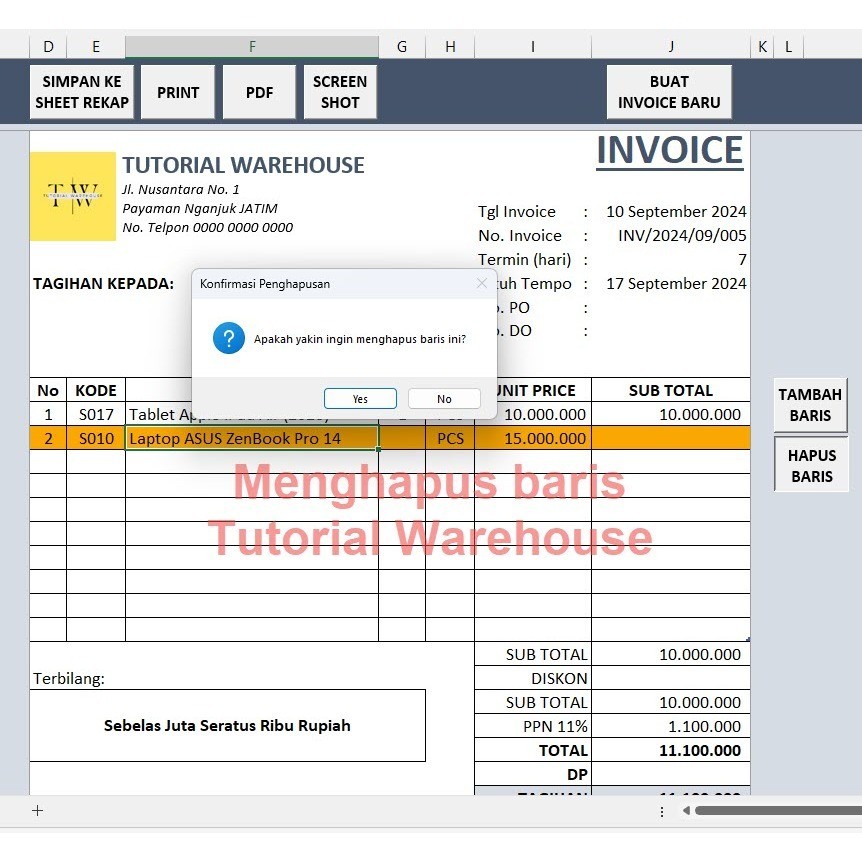The image size is (862, 862).
Task: Select the TOTAL value '11.100.000'
Action: (671, 750)
